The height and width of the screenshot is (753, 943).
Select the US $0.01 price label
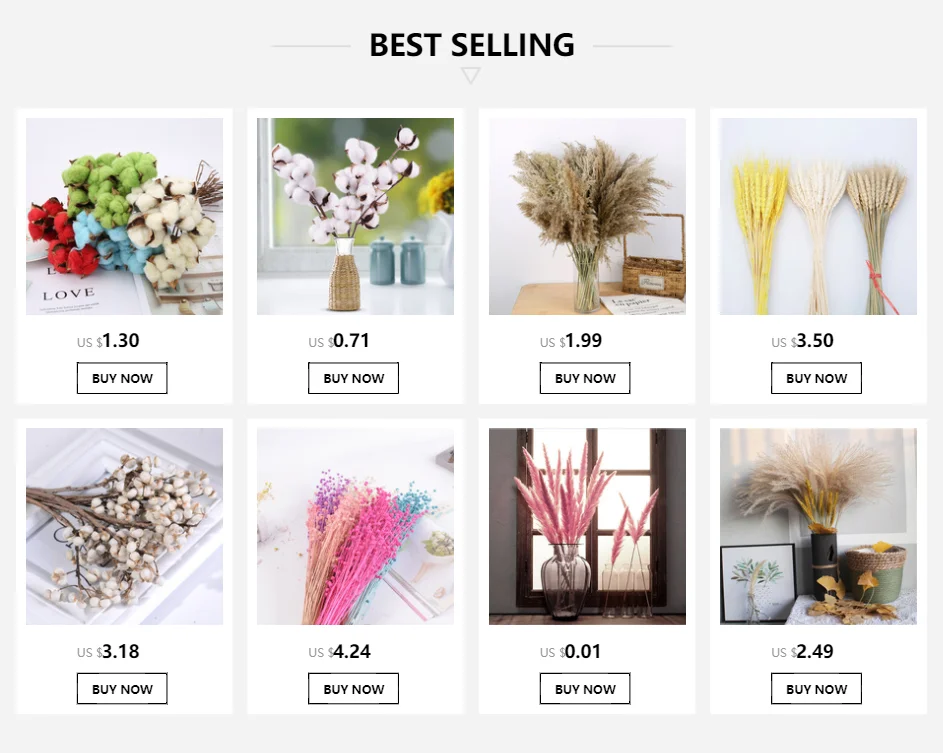[570, 651]
